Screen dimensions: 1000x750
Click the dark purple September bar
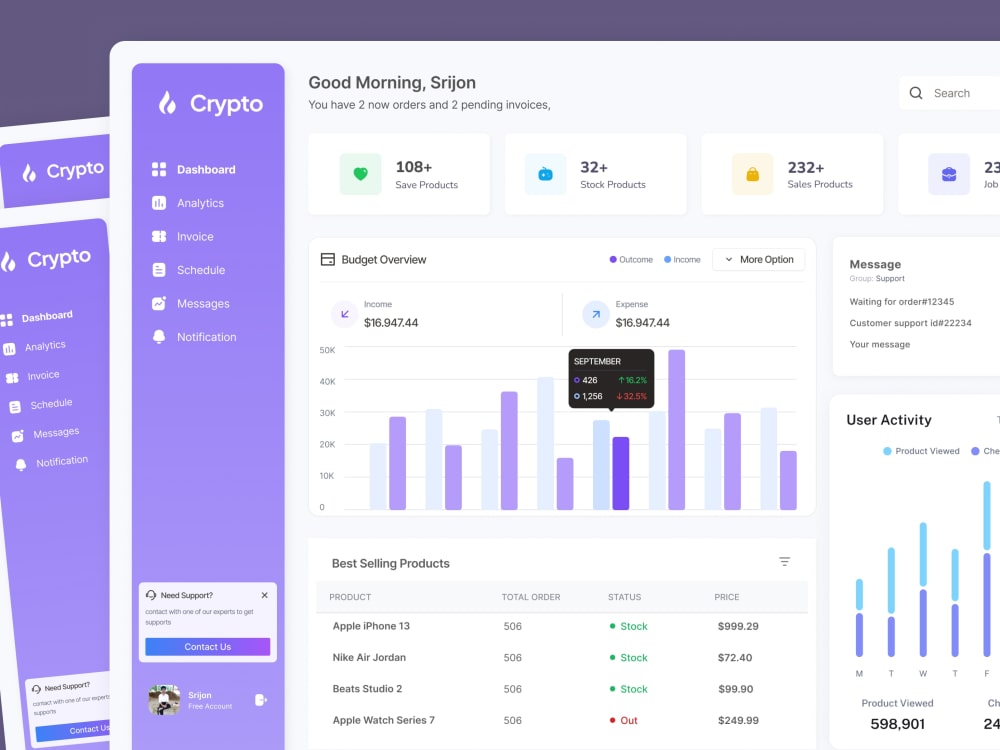[621, 473]
